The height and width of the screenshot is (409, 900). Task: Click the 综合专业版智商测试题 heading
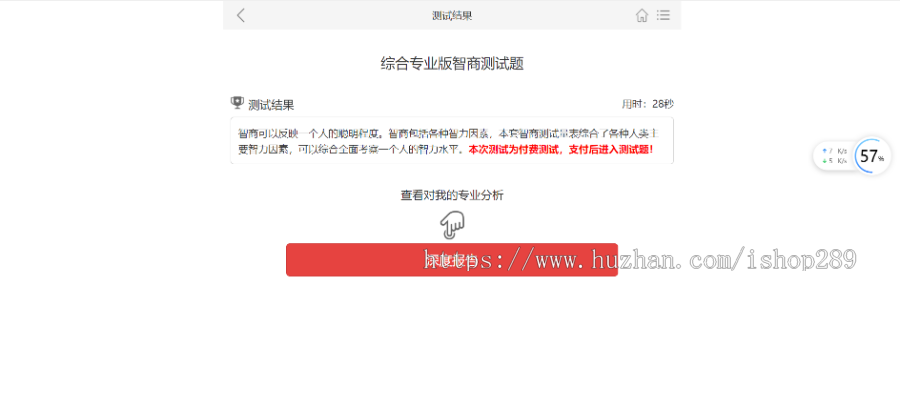(x=452, y=64)
